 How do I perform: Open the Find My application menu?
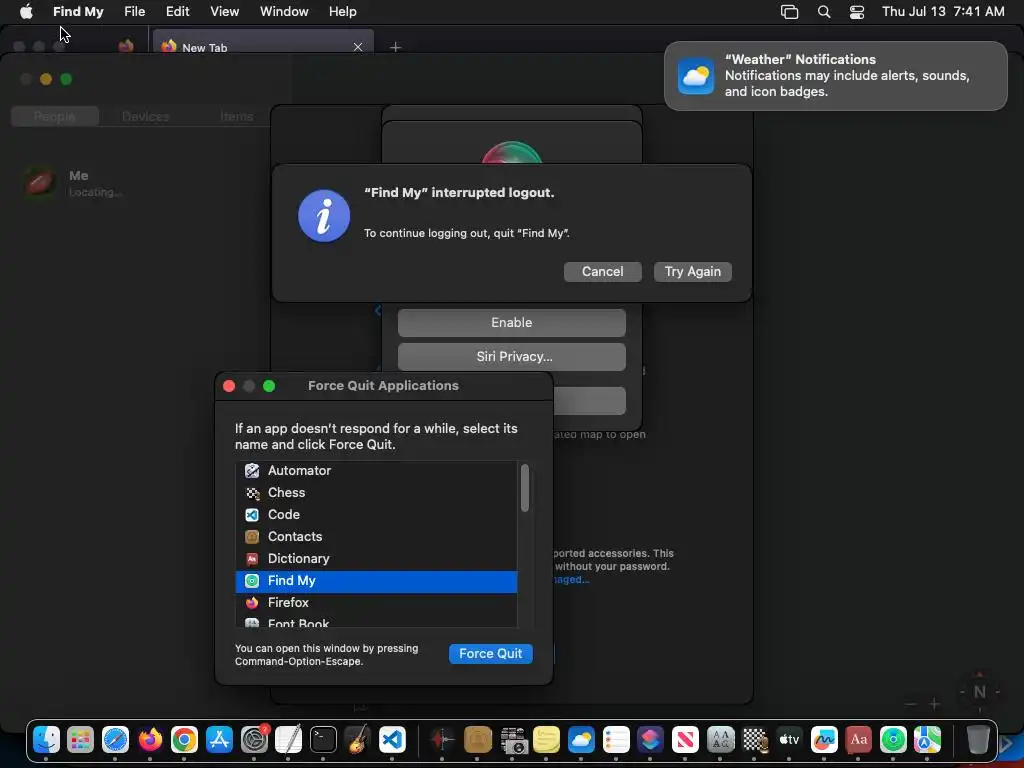pos(78,12)
